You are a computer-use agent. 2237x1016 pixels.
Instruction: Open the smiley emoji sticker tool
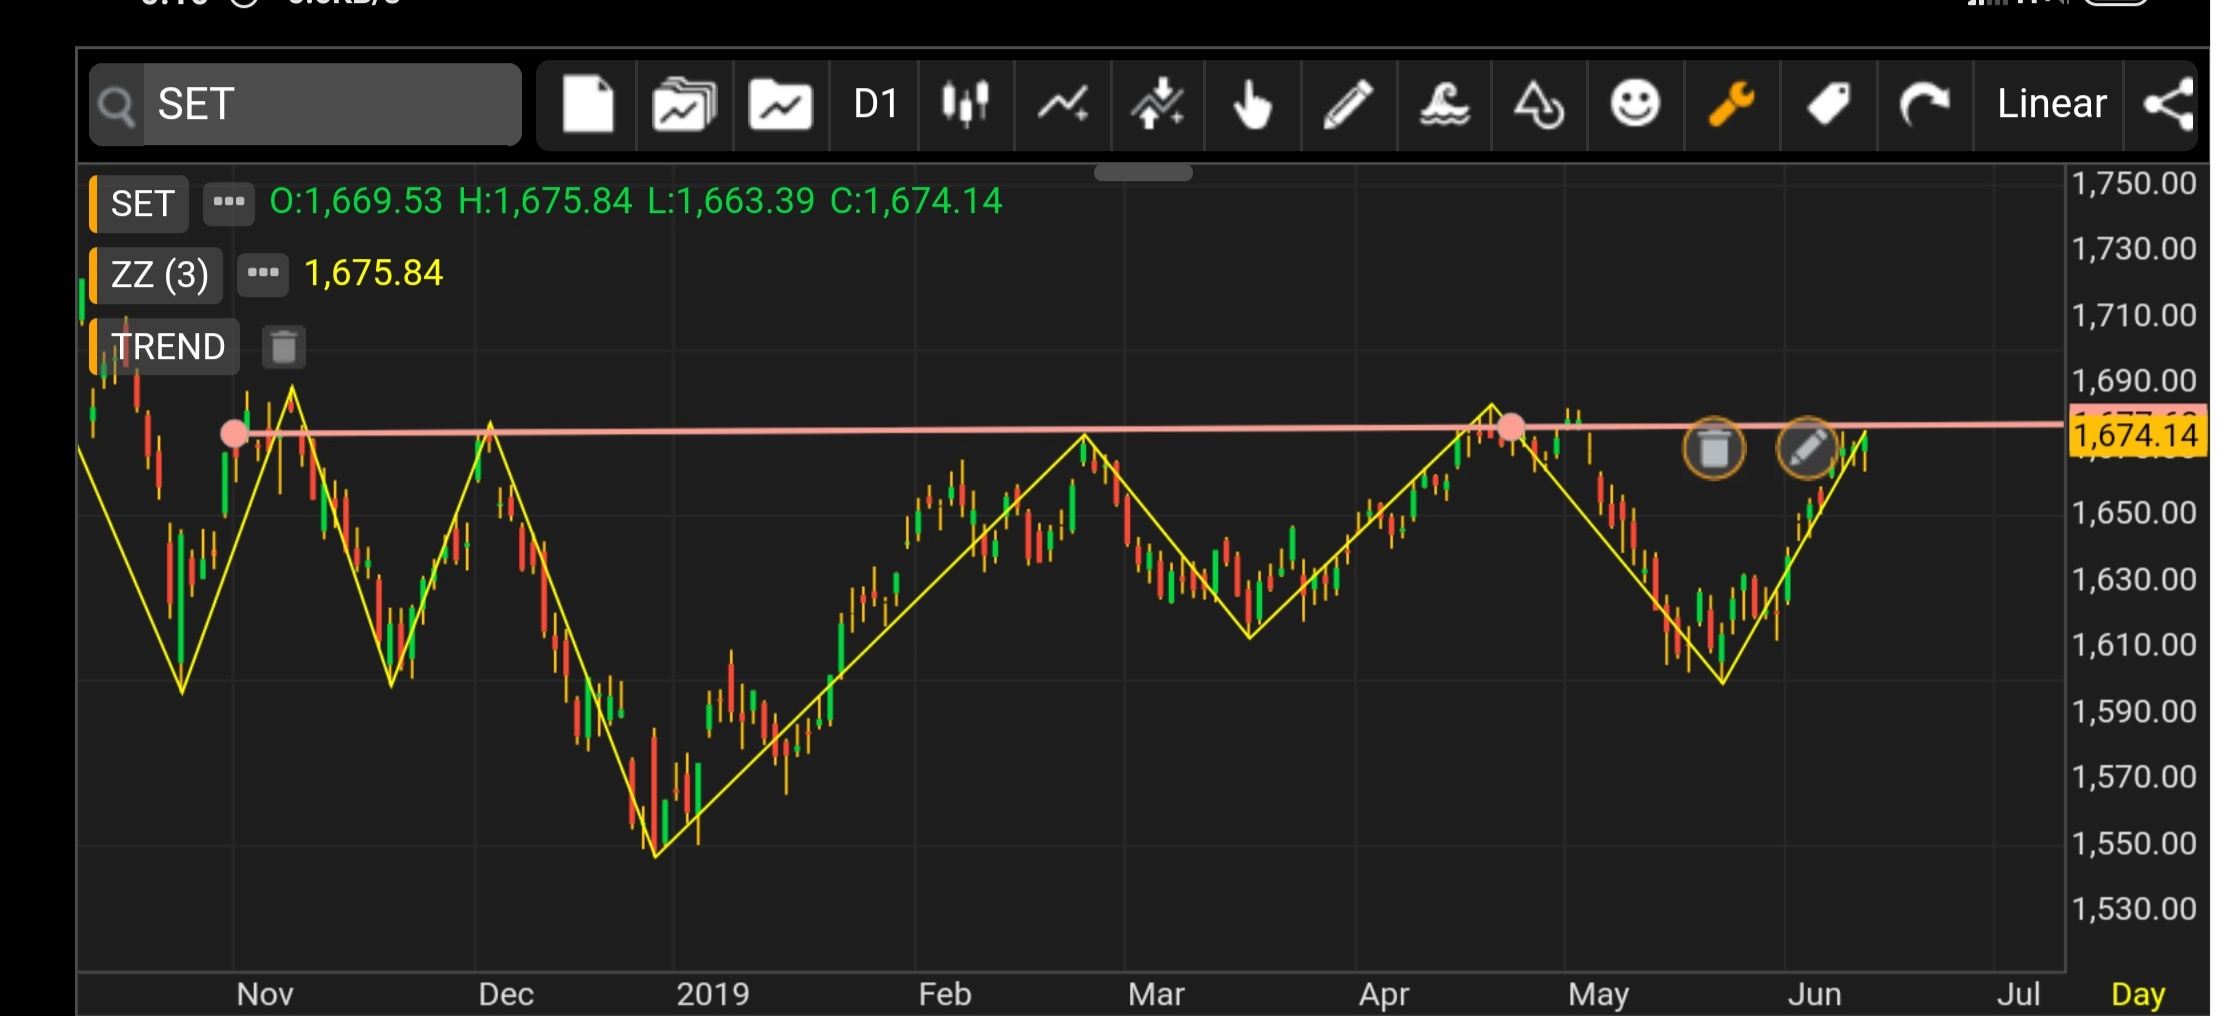pos(1635,104)
